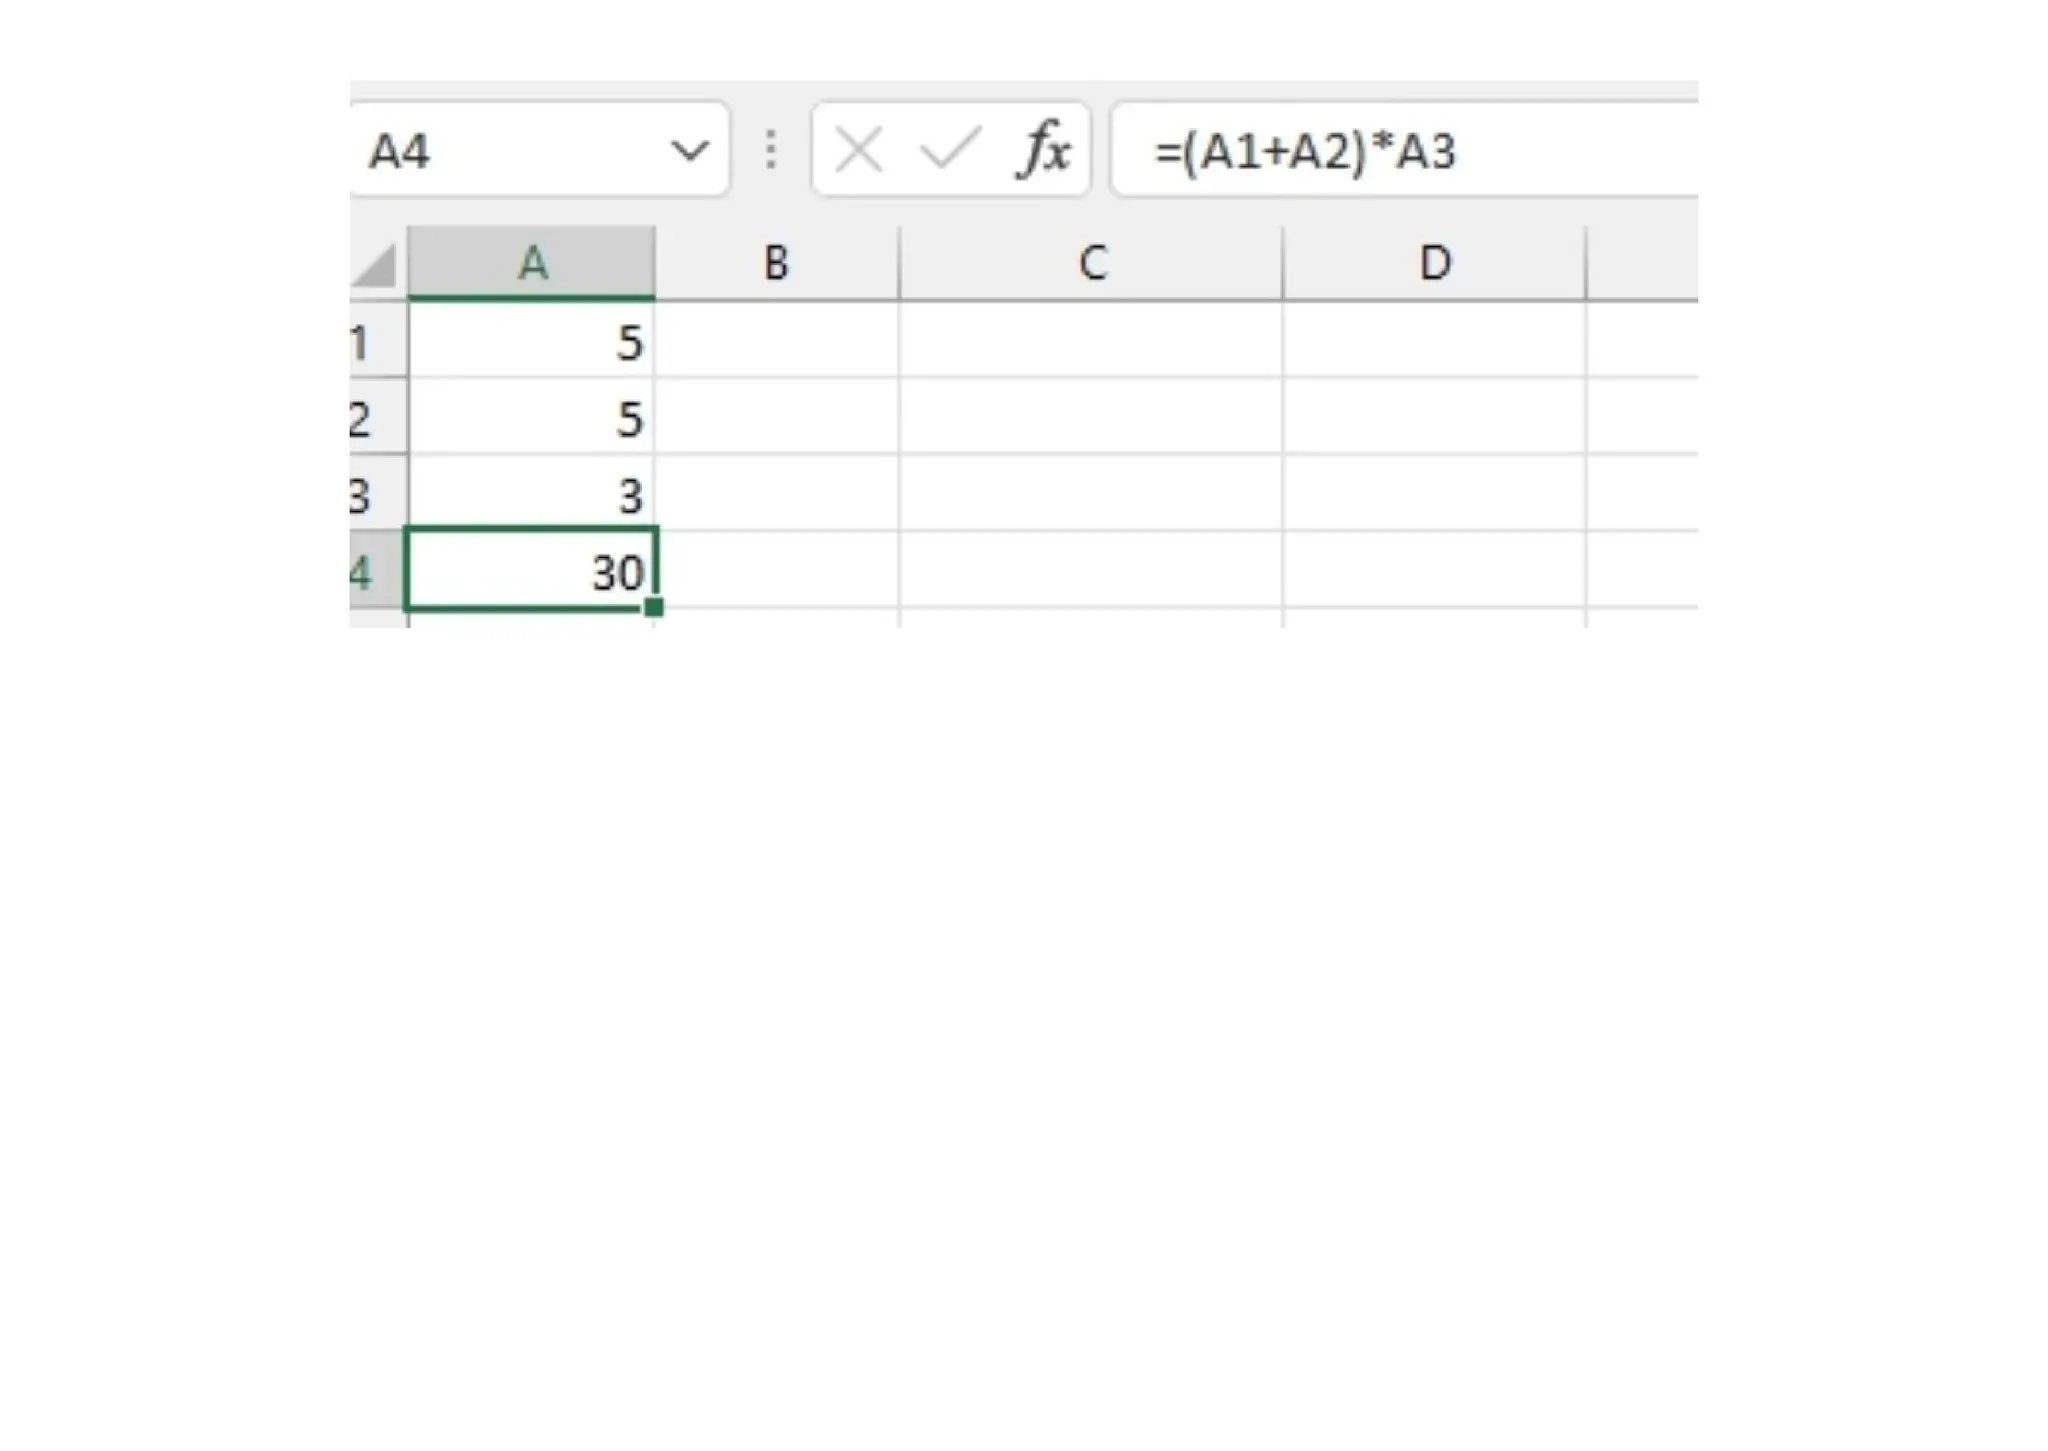Click the formula bar vertical dots handle
This screenshot has height=1451, width=2048.
click(770, 150)
